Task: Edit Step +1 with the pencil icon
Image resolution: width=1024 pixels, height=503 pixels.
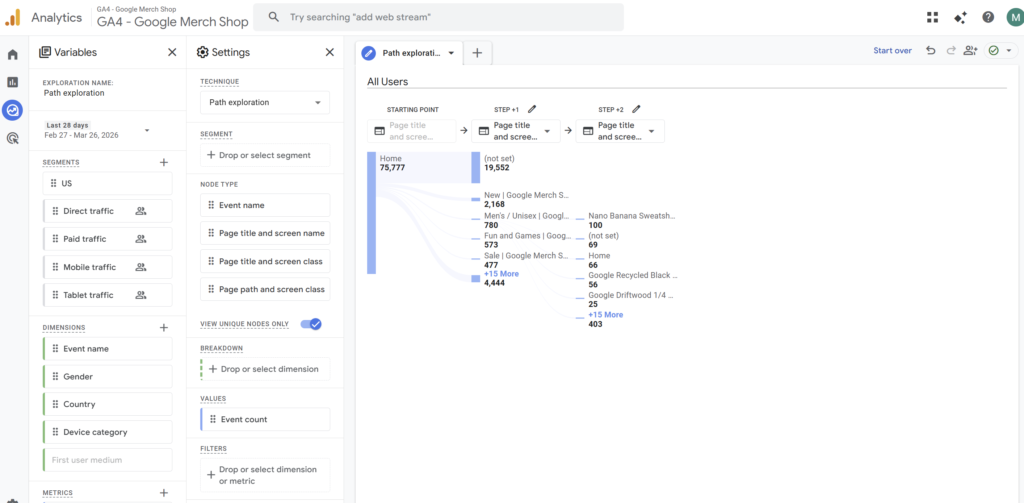Action: coord(532,109)
